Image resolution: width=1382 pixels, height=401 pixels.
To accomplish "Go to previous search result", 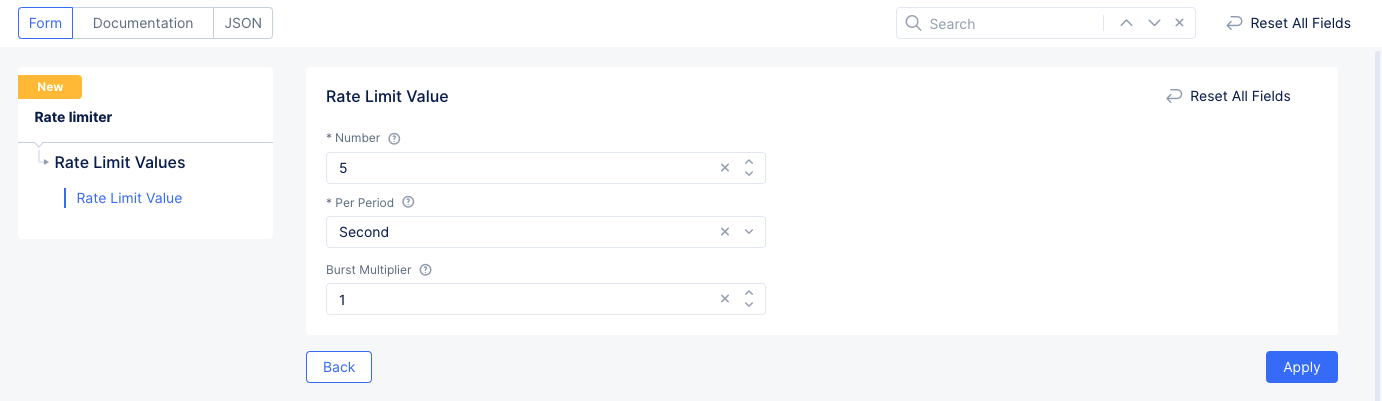I will (1126, 23).
